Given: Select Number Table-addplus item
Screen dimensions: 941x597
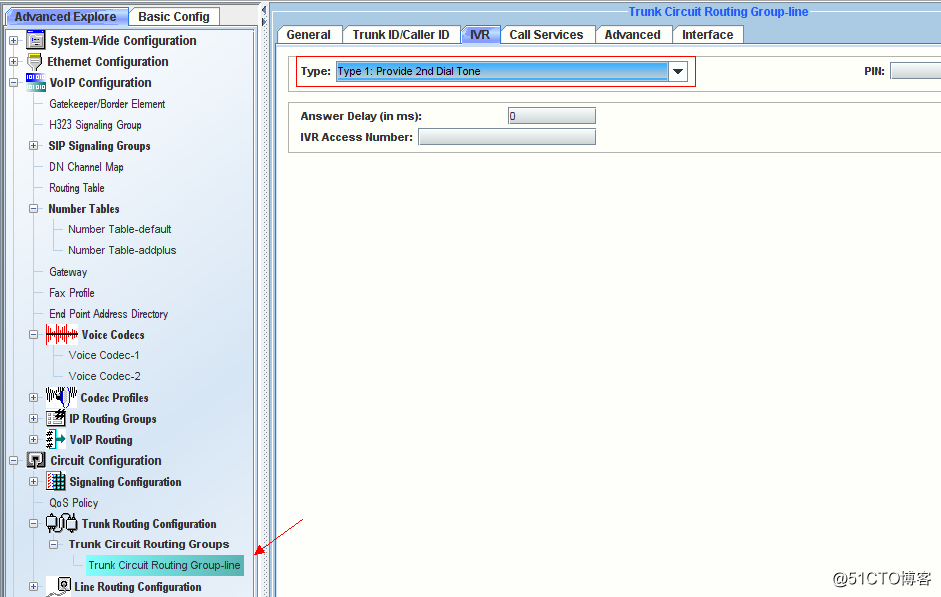Looking at the screenshot, I should [x=122, y=250].
